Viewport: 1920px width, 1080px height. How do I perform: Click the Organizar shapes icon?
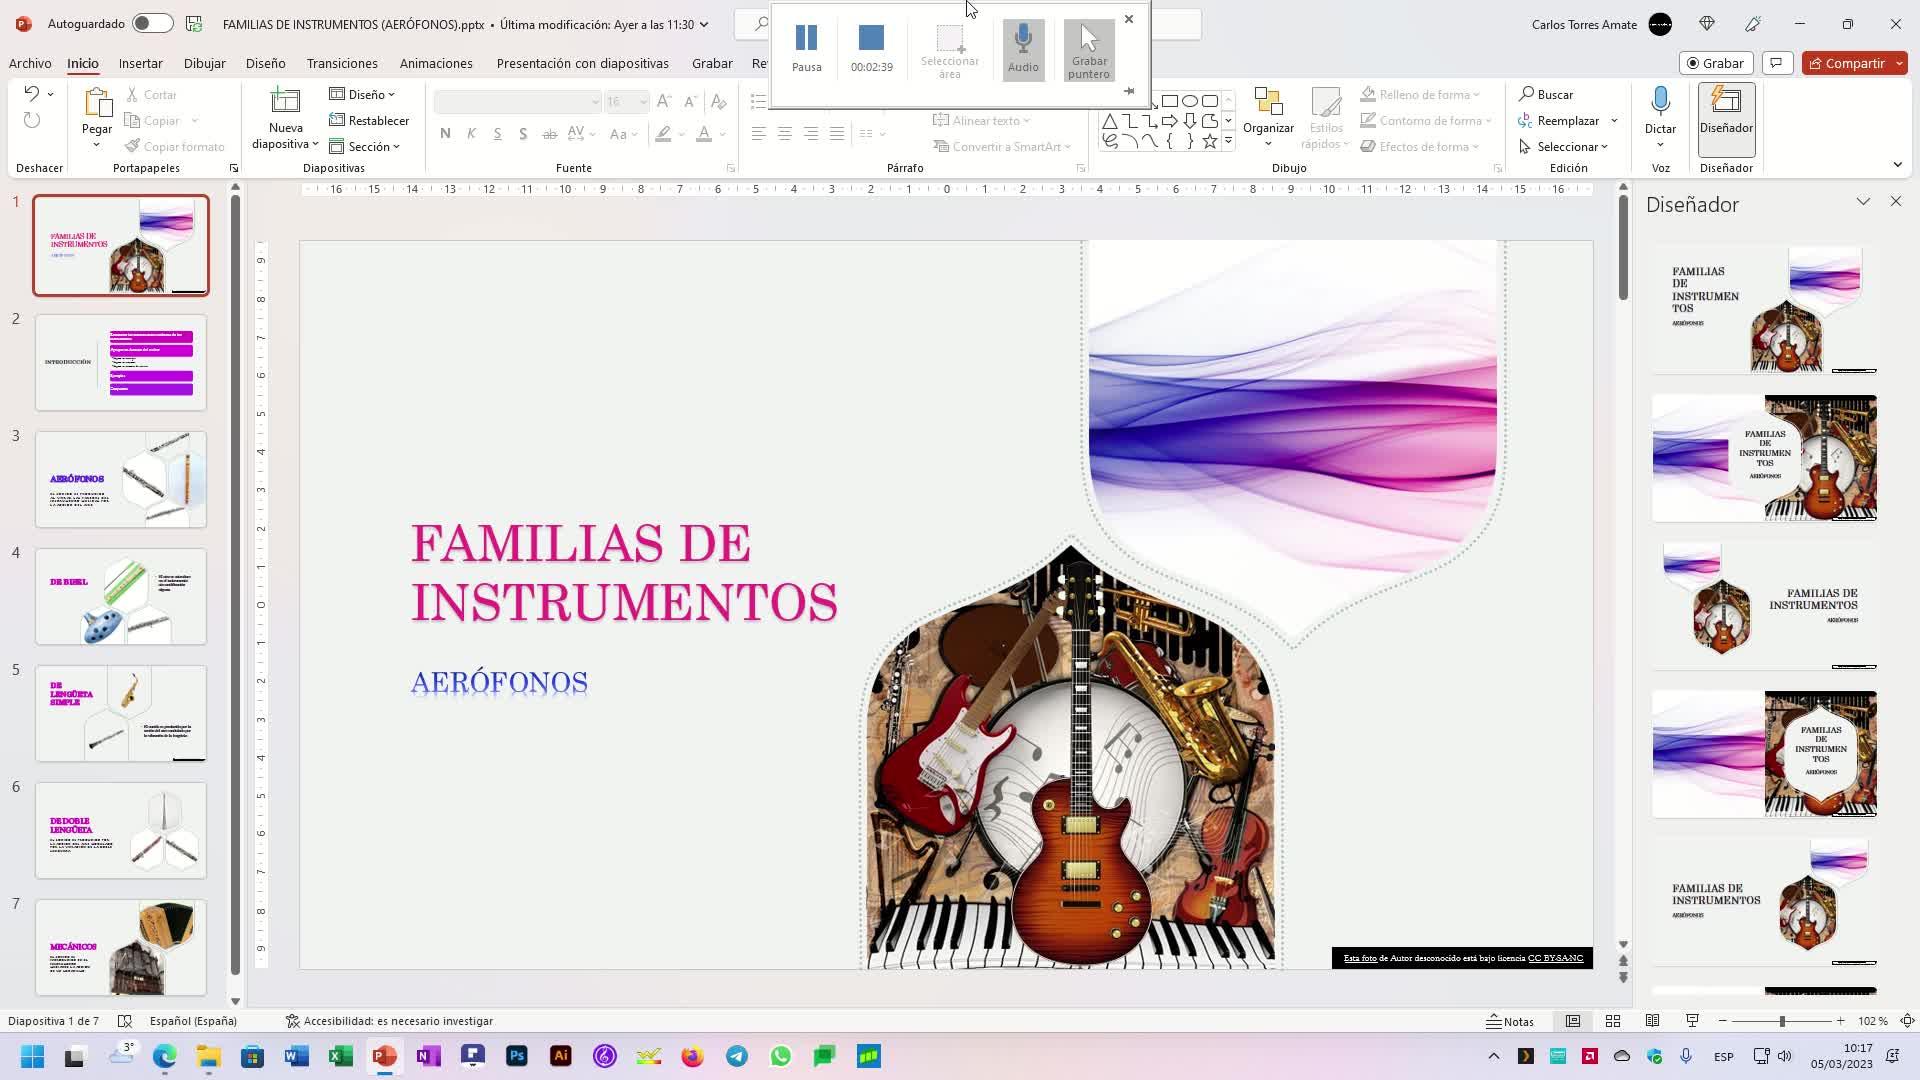1268,103
